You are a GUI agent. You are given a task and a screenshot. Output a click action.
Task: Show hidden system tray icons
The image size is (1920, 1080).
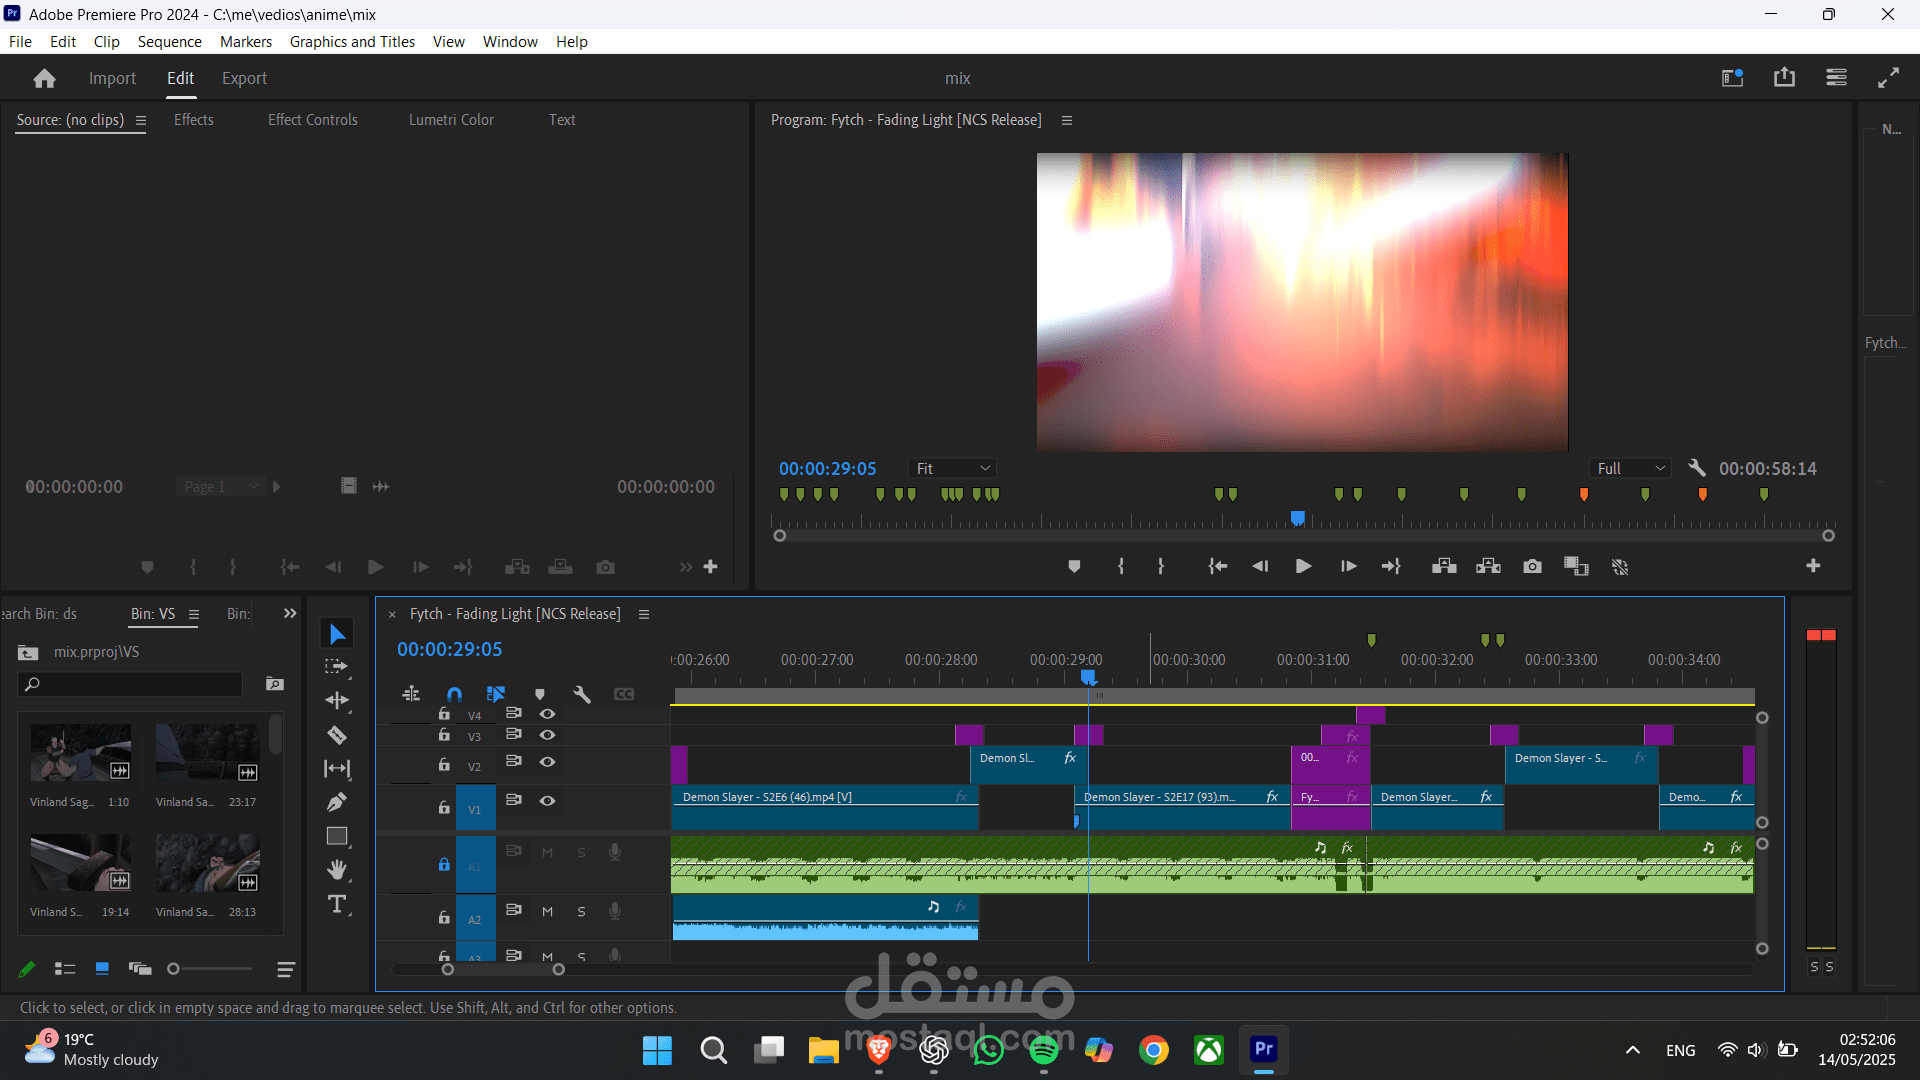[1633, 1050]
